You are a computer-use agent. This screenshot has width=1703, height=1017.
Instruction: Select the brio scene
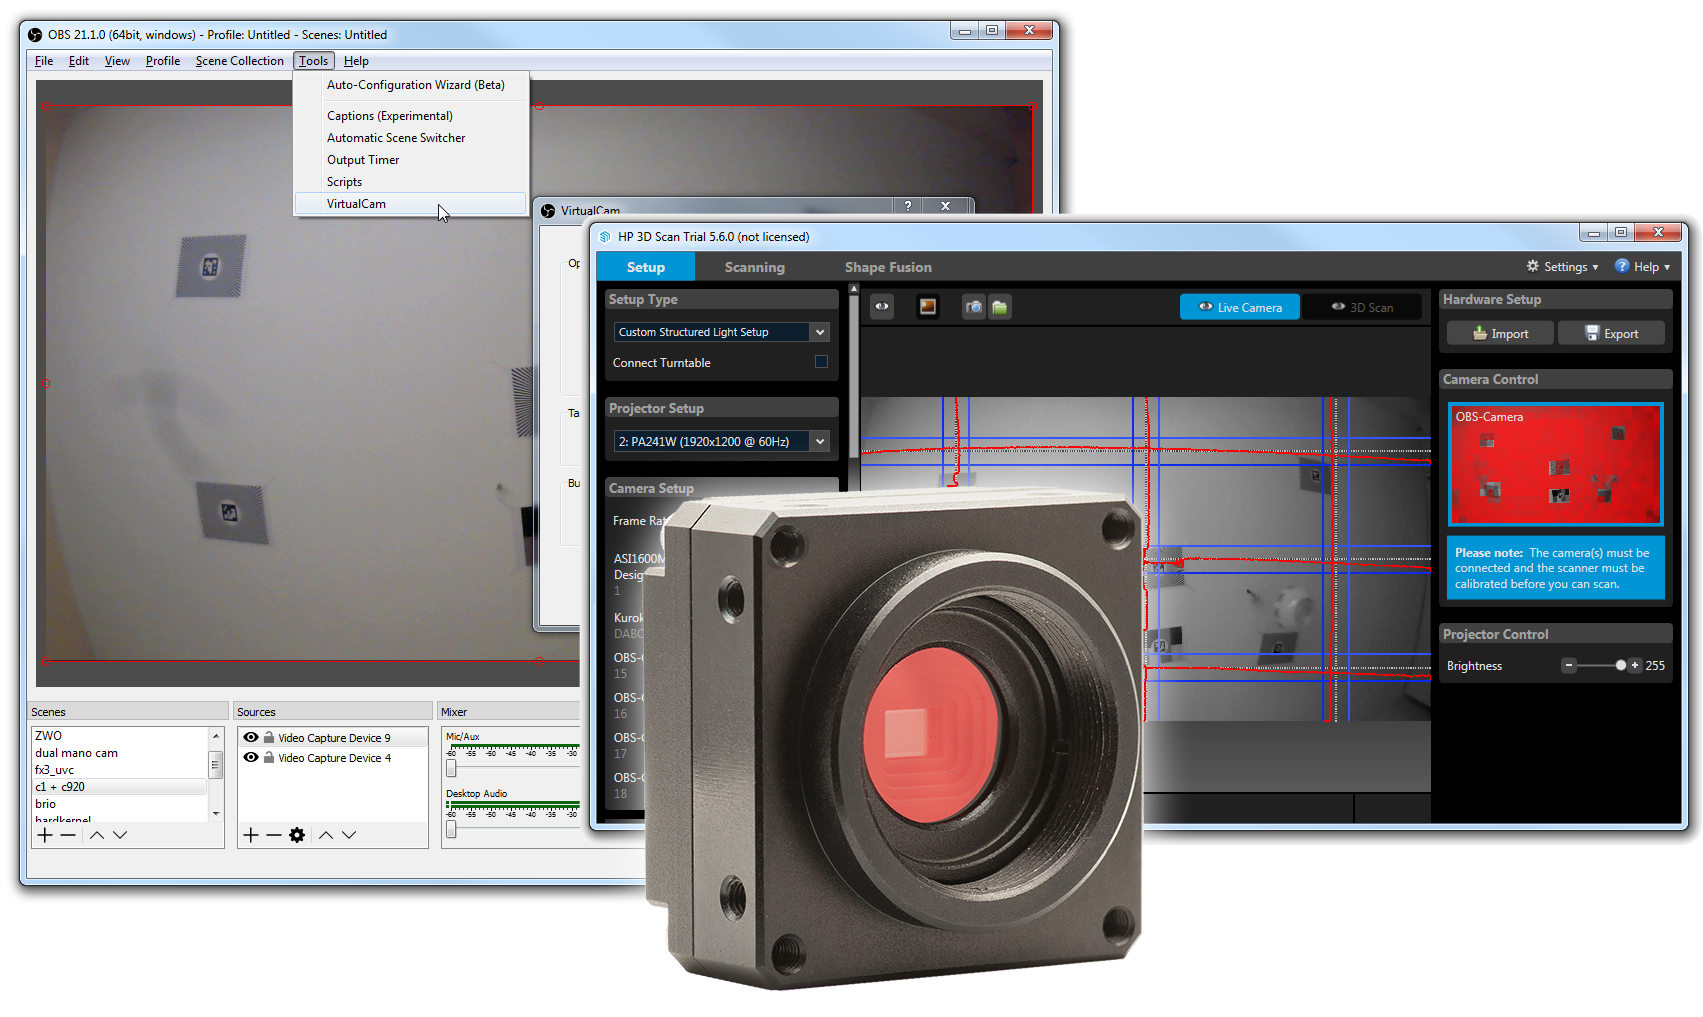pyautogui.click(x=120, y=804)
